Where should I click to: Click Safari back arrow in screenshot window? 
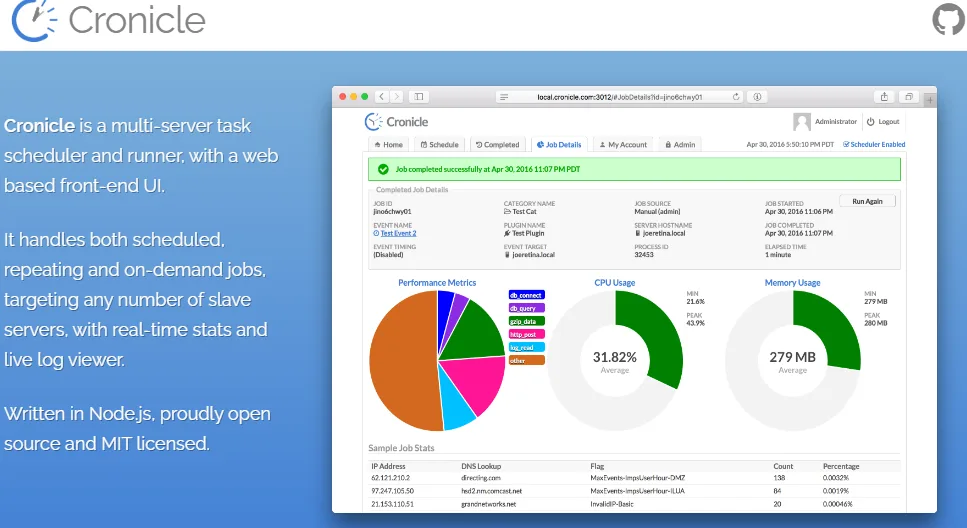(x=382, y=96)
